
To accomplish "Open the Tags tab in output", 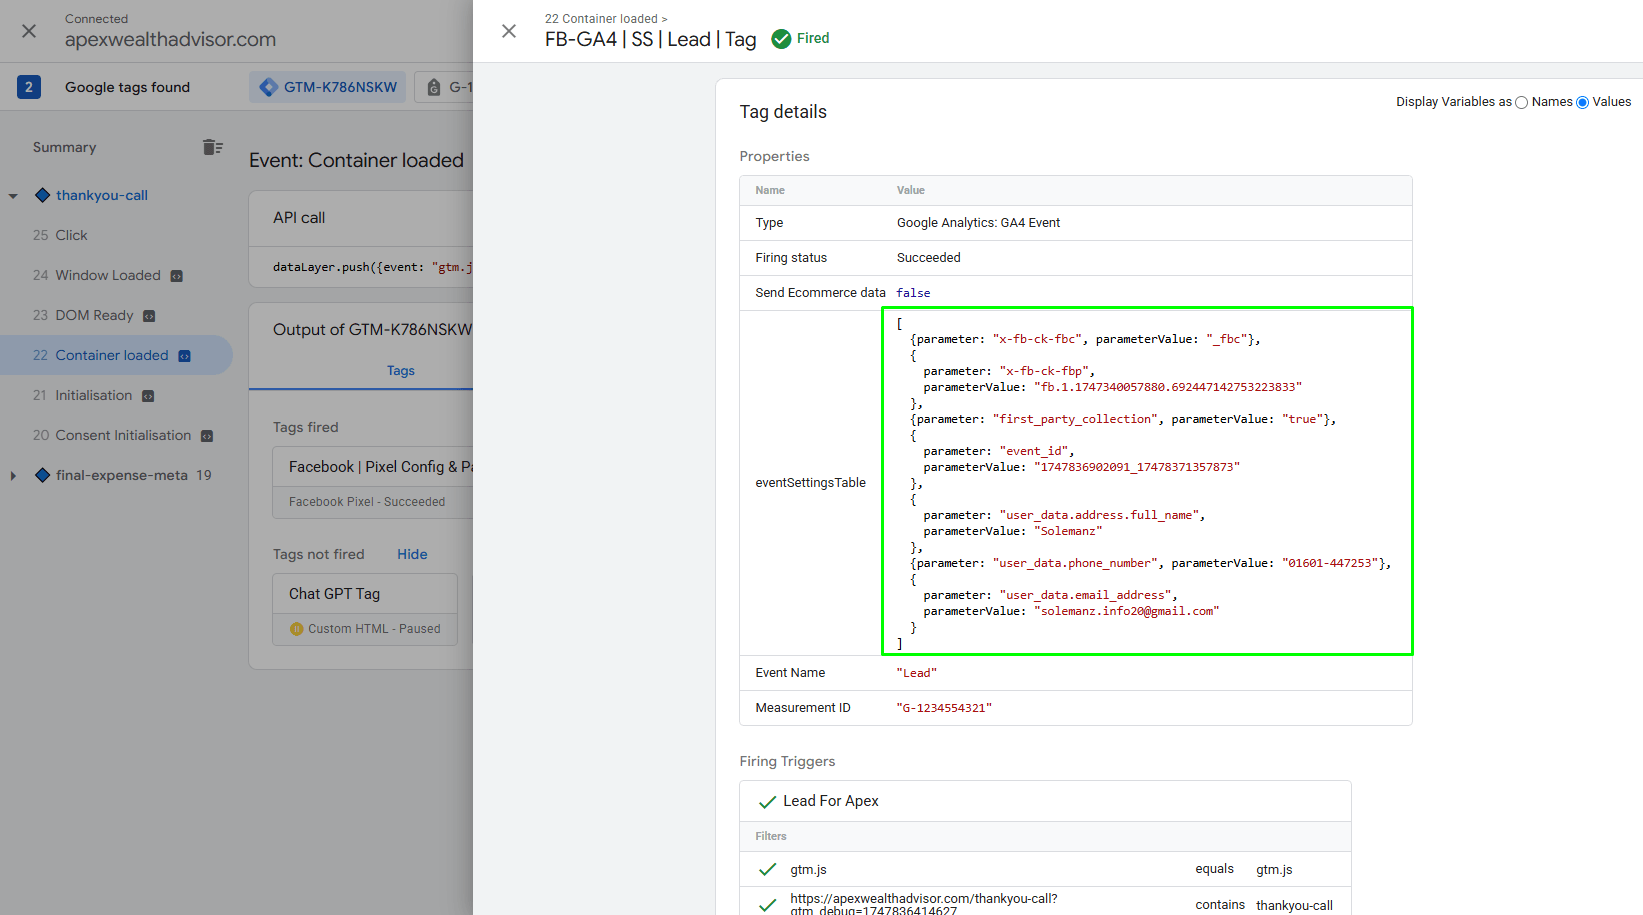I will [x=400, y=370].
